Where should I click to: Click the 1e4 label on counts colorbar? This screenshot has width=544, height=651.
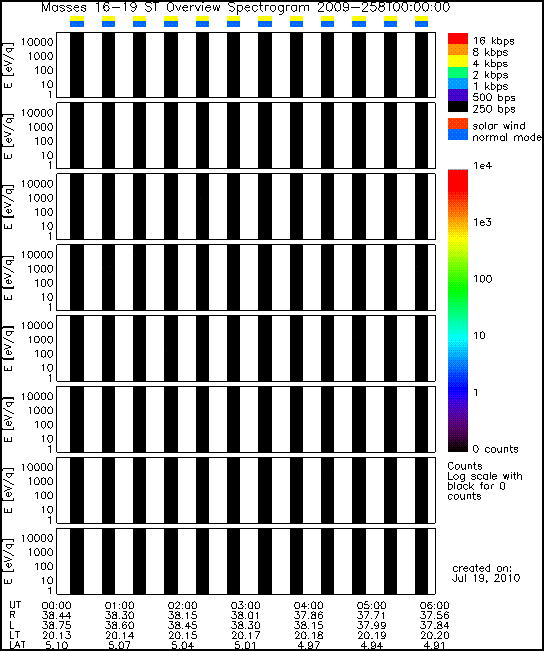[x=483, y=166]
